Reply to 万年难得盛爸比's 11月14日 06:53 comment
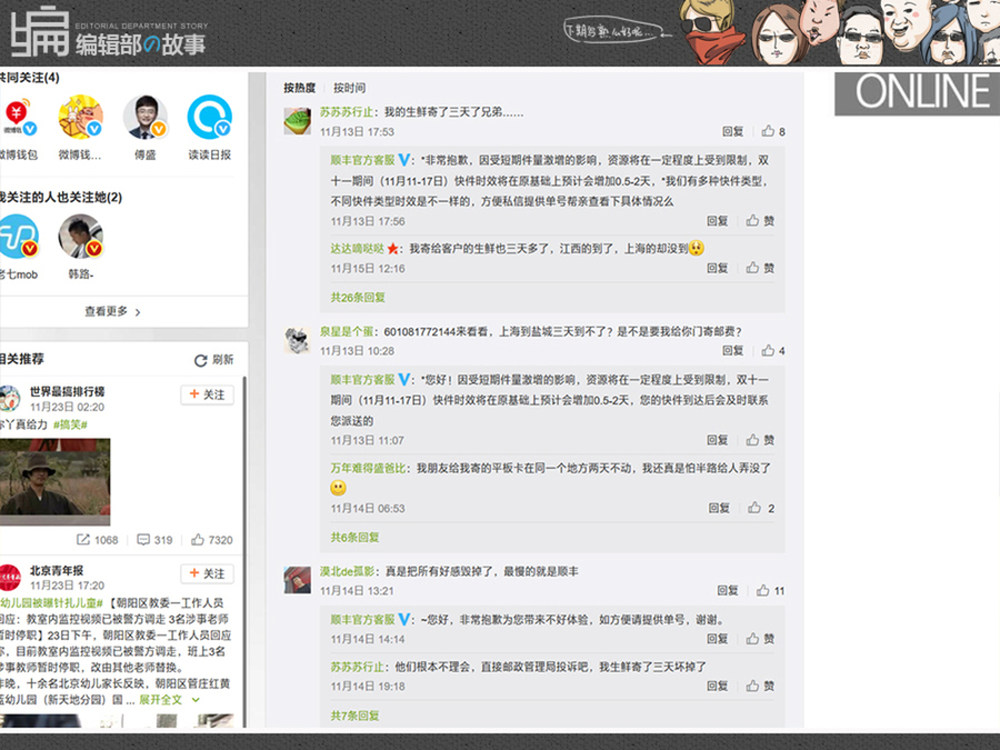This screenshot has height=750, width=1000. click(x=719, y=508)
